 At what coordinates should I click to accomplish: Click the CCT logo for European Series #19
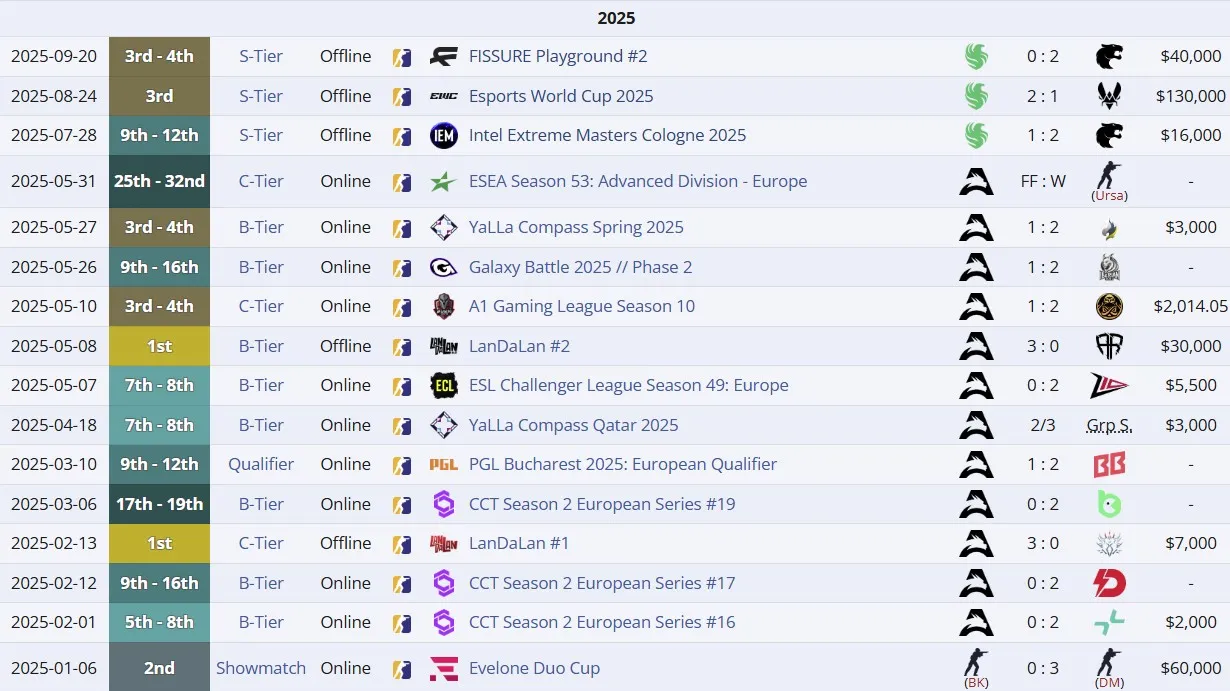tap(444, 504)
